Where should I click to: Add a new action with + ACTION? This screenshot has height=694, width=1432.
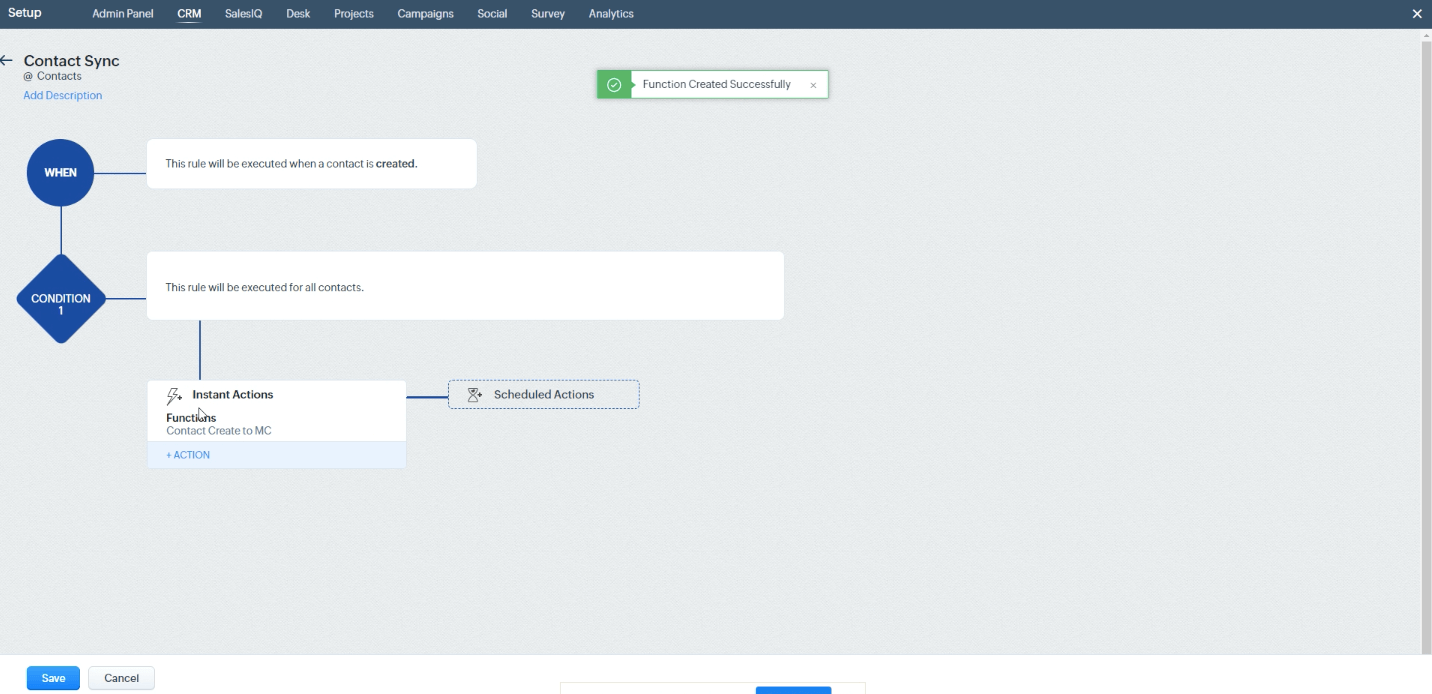click(187, 454)
